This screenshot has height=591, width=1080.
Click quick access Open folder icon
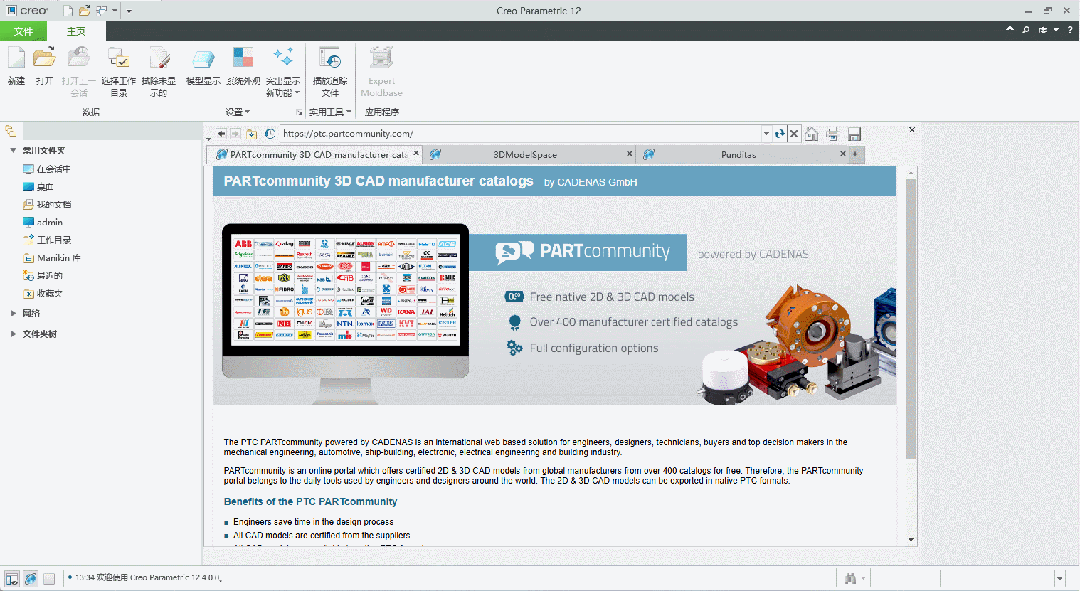tap(84, 10)
